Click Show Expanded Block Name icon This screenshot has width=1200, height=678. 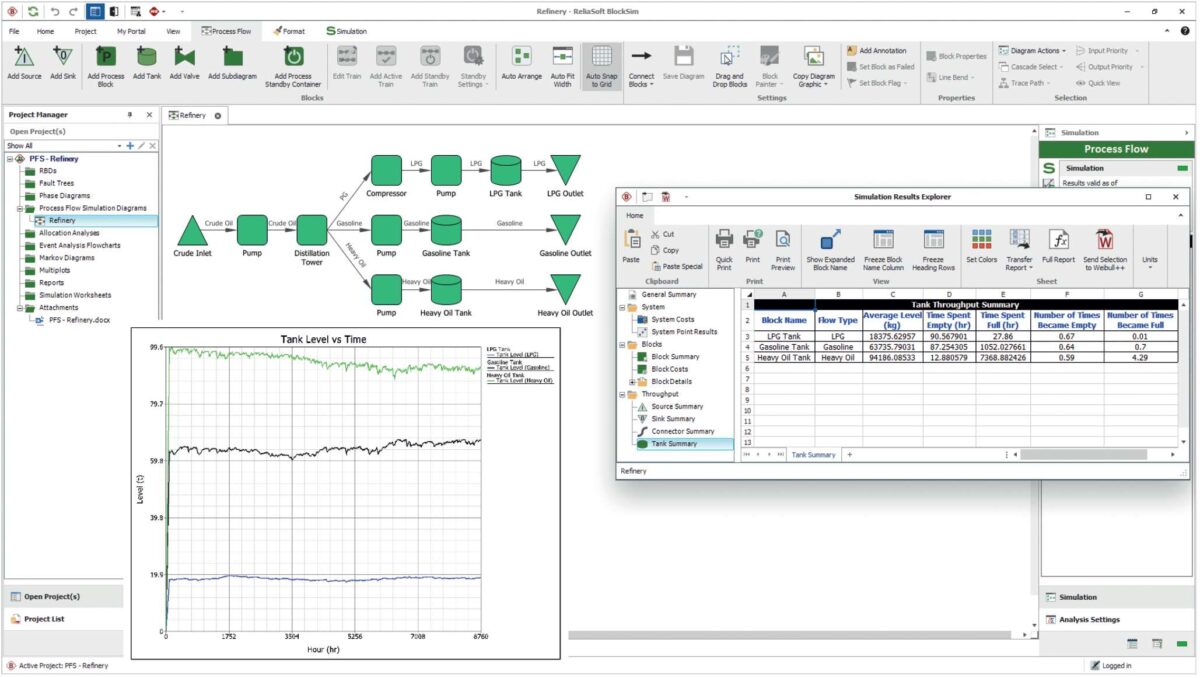click(x=830, y=239)
